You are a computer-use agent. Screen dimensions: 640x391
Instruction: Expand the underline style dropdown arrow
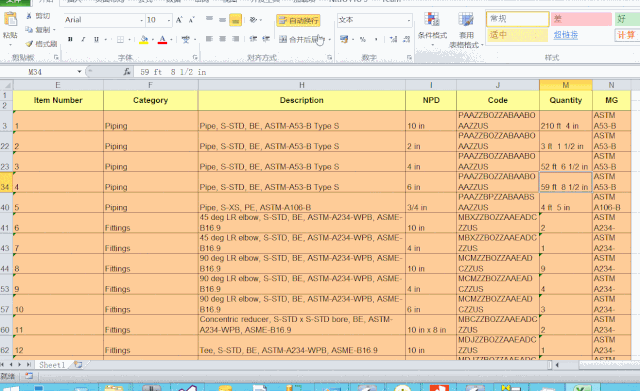(x=105, y=40)
